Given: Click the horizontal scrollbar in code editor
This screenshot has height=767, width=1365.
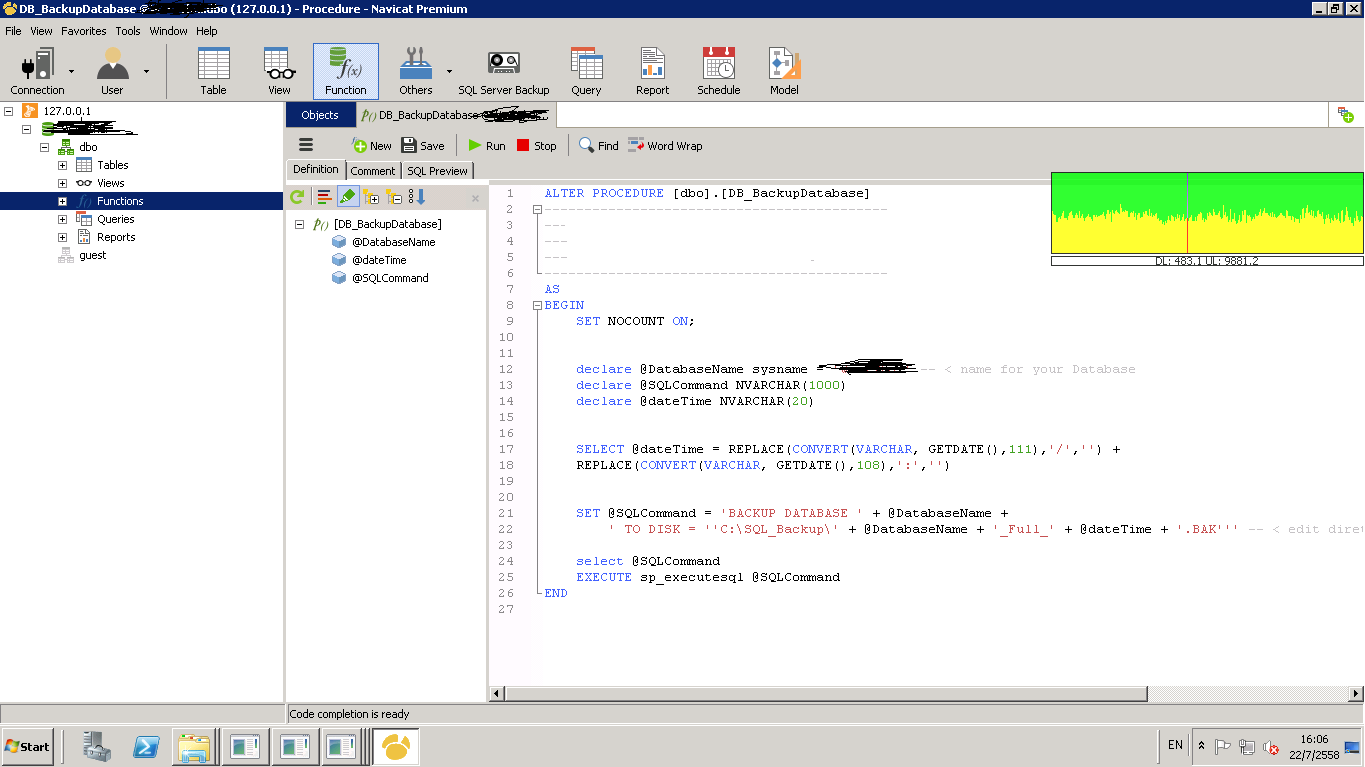Looking at the screenshot, I should point(826,693).
